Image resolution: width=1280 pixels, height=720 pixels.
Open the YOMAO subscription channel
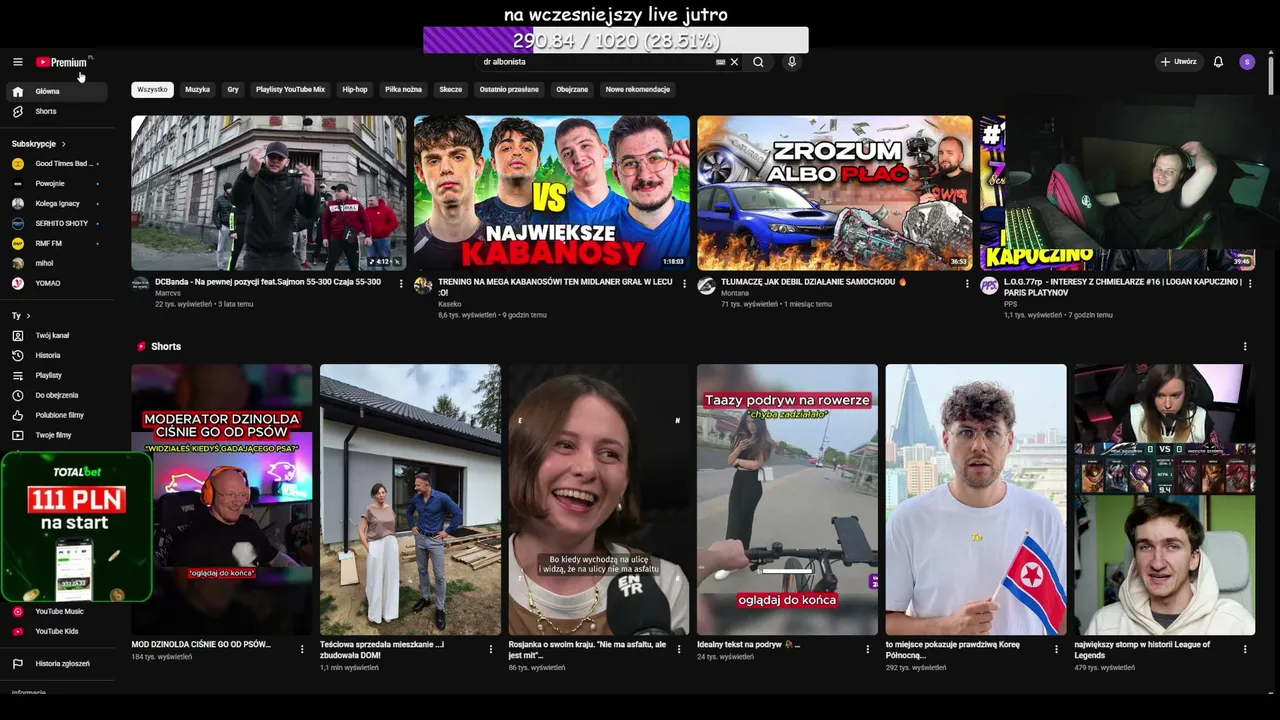tap(57, 283)
